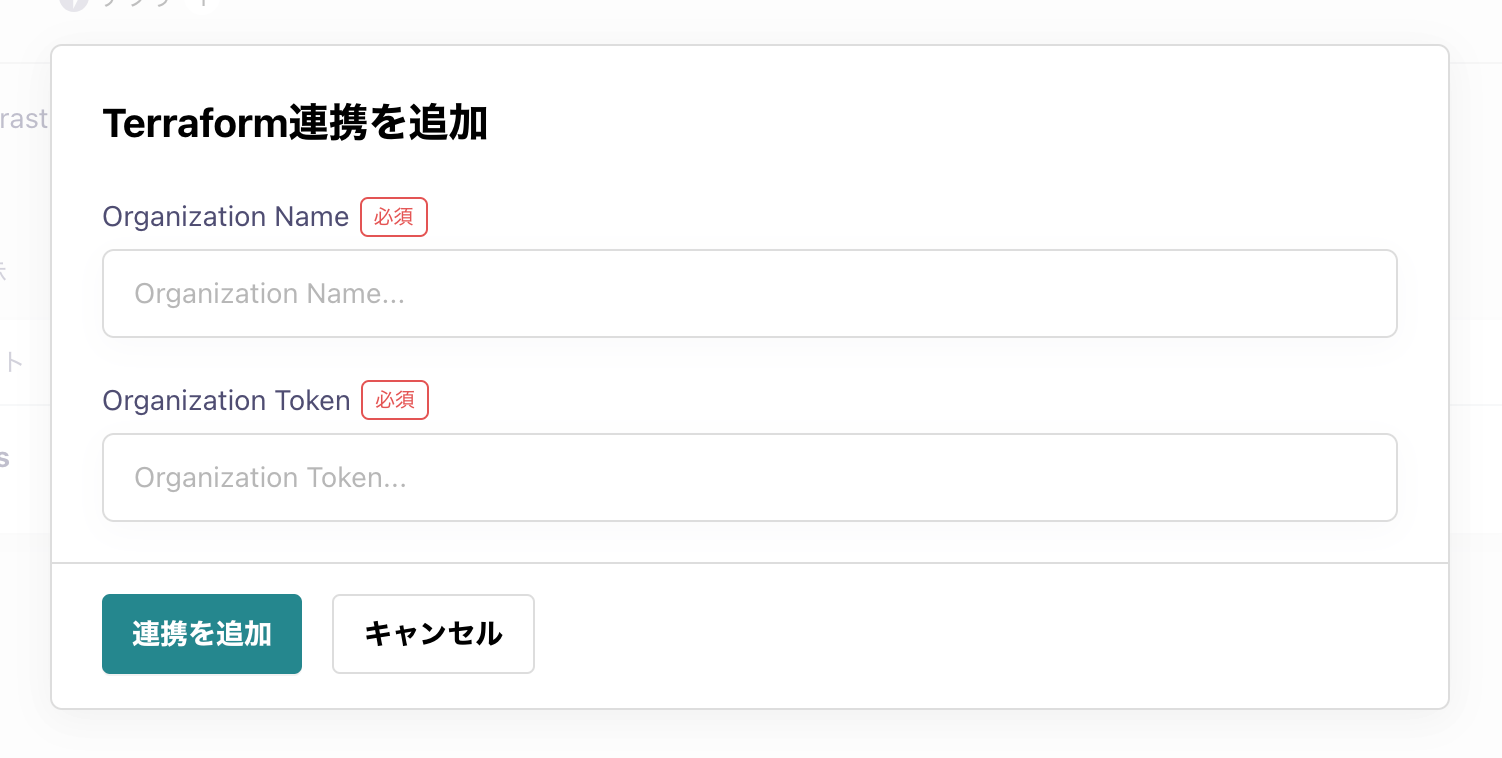Click the faded circular icon above the dialog
1502x758 pixels.
pyautogui.click(x=73, y=3)
